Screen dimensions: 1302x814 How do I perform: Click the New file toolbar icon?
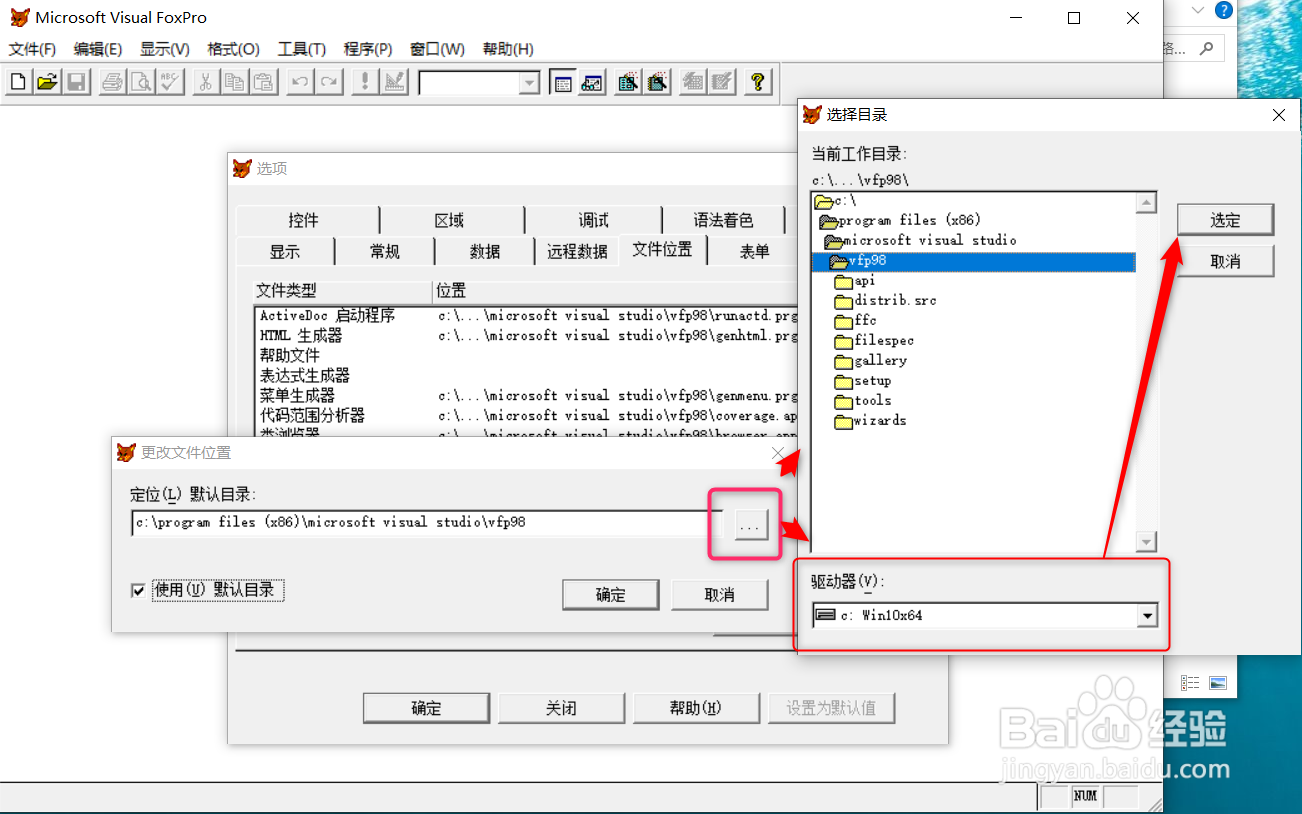pos(17,82)
